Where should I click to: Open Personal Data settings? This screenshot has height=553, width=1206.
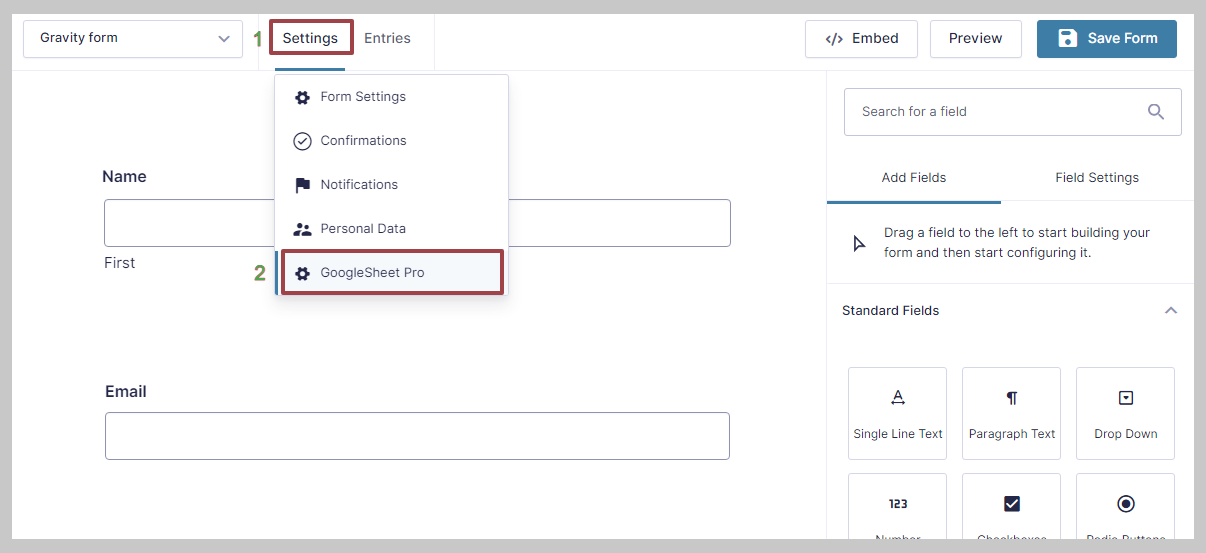click(392, 229)
